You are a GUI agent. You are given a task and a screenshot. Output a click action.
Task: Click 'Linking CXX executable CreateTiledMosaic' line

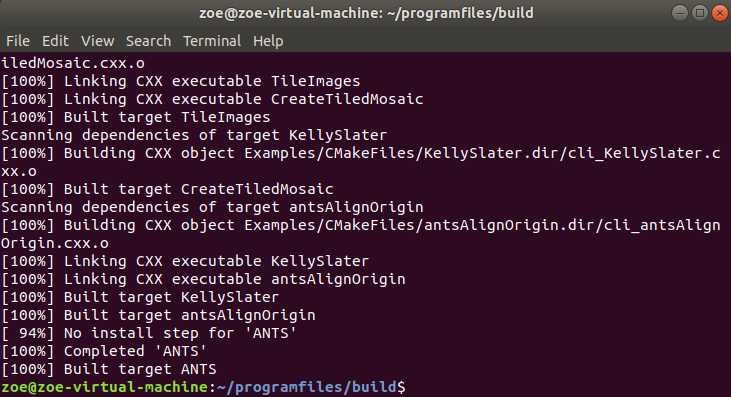[x=212, y=99]
